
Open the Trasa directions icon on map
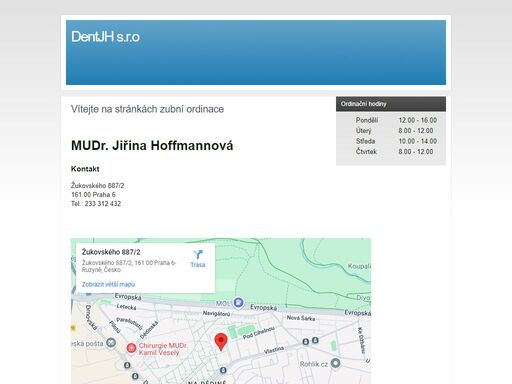198,255
